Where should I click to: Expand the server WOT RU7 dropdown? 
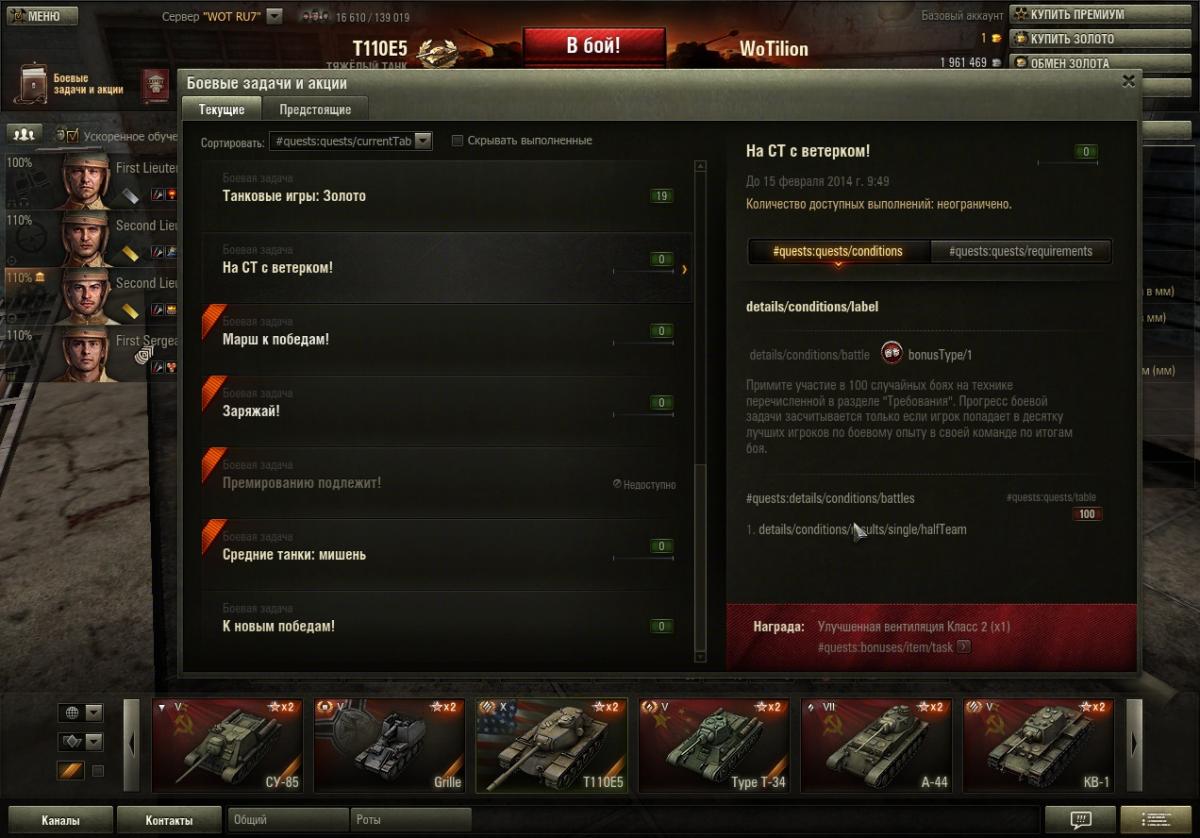click(275, 17)
